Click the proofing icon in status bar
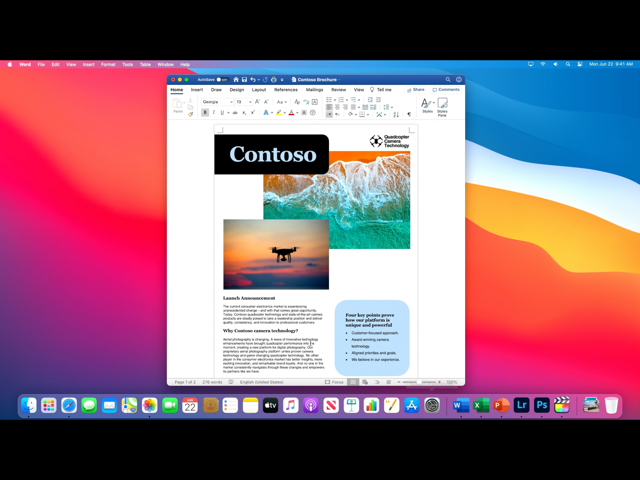 231,382
